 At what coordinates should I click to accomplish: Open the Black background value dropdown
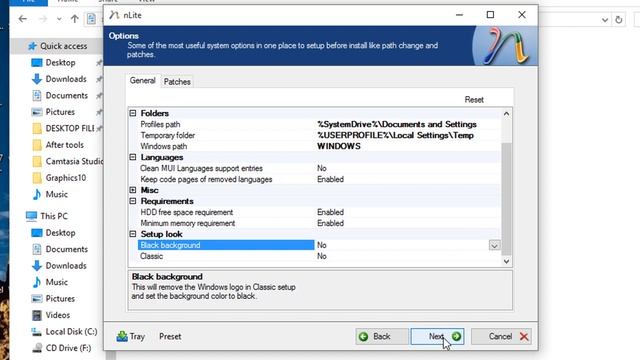tap(494, 245)
